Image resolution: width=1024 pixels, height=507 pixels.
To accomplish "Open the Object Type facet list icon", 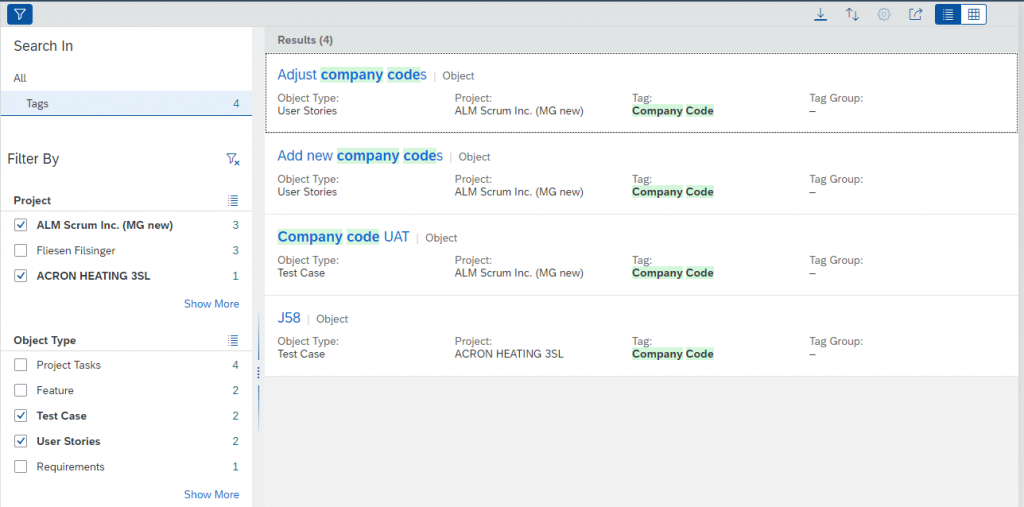I will click(x=233, y=340).
